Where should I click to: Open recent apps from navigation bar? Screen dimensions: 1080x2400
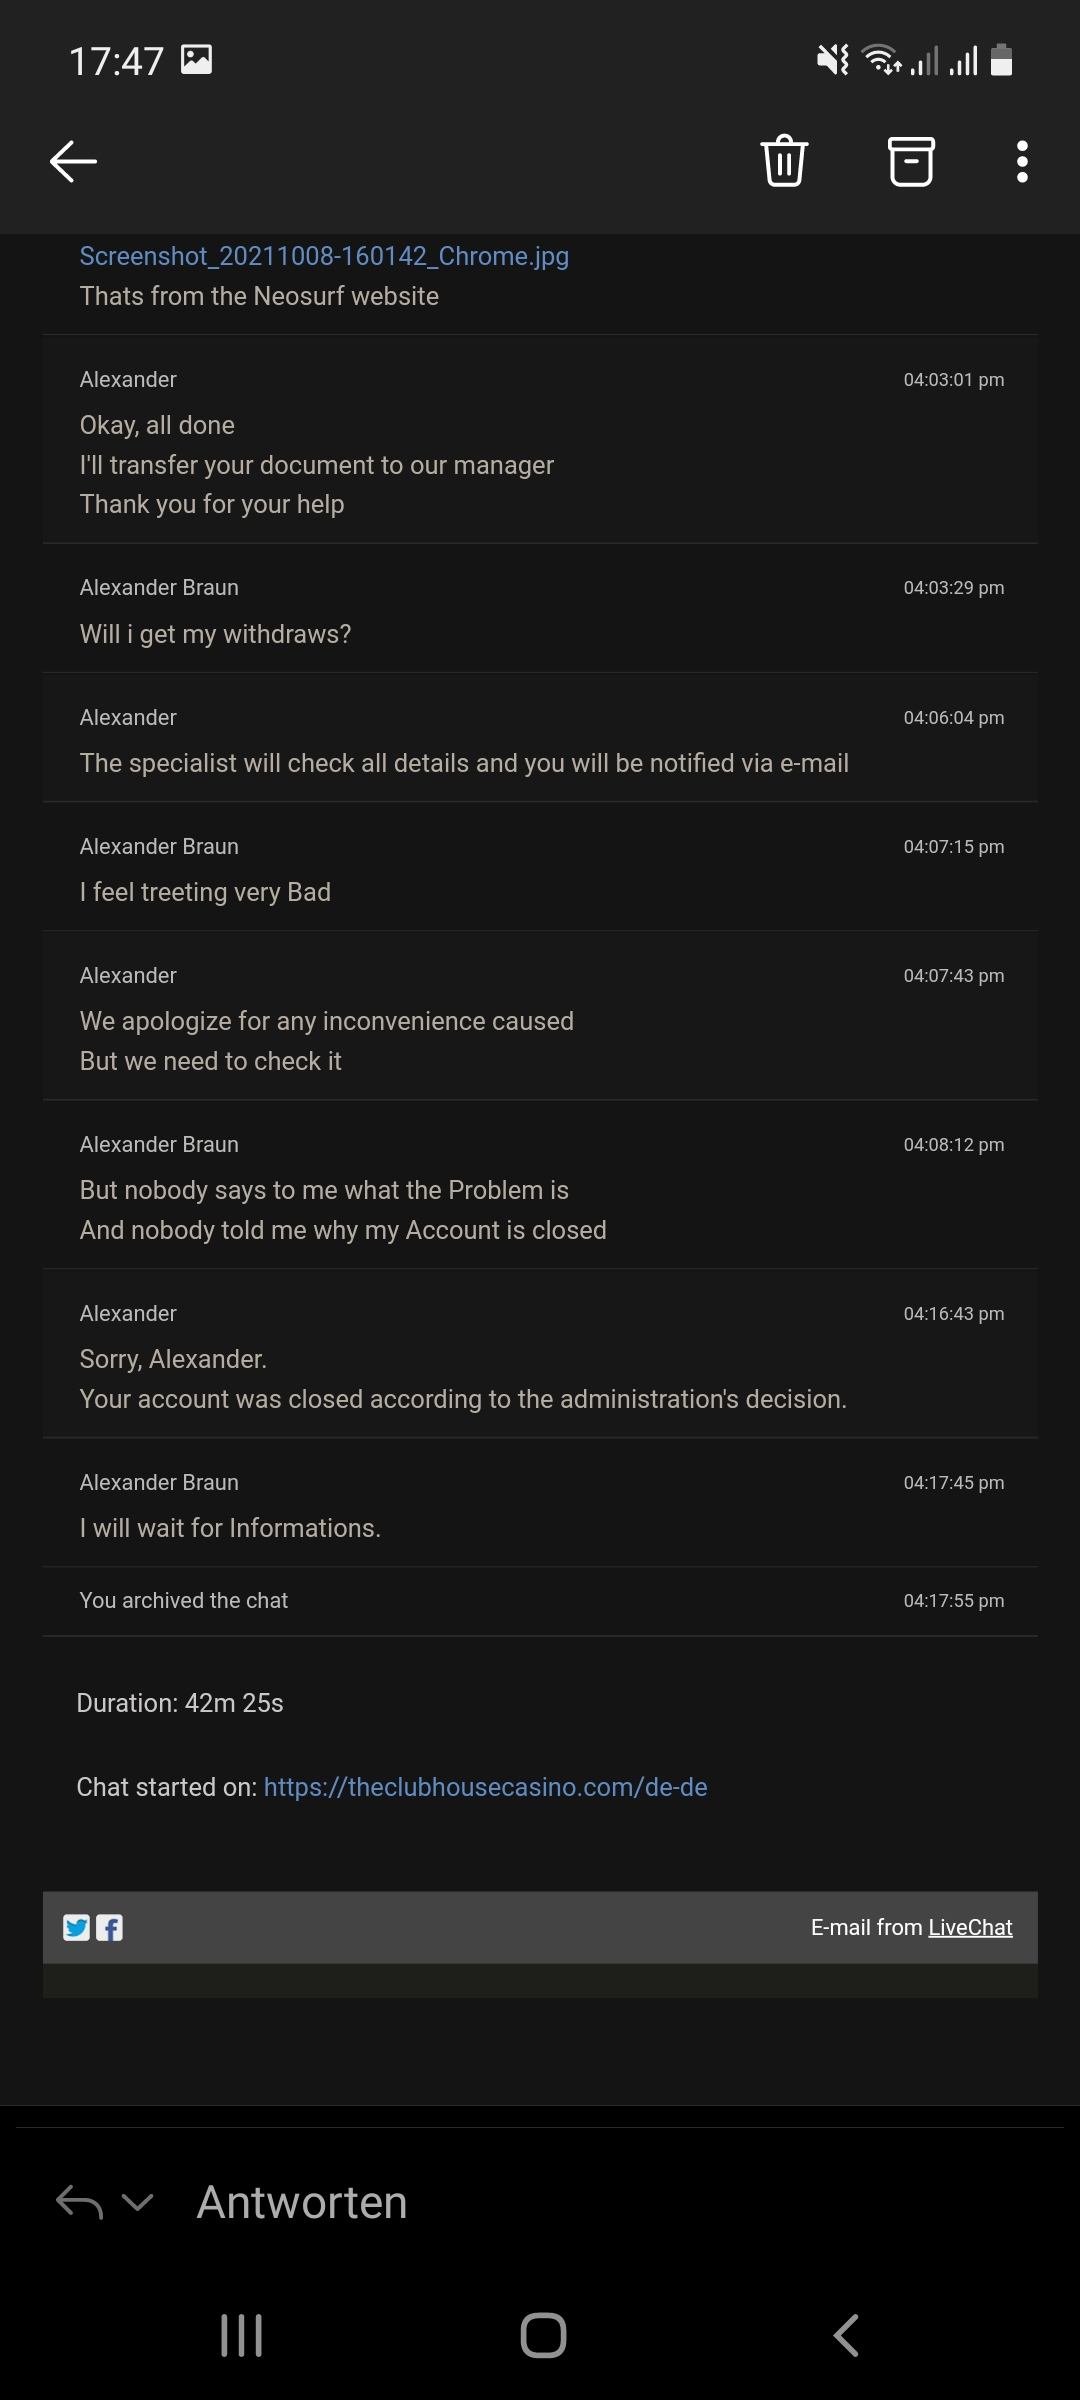[241, 2336]
